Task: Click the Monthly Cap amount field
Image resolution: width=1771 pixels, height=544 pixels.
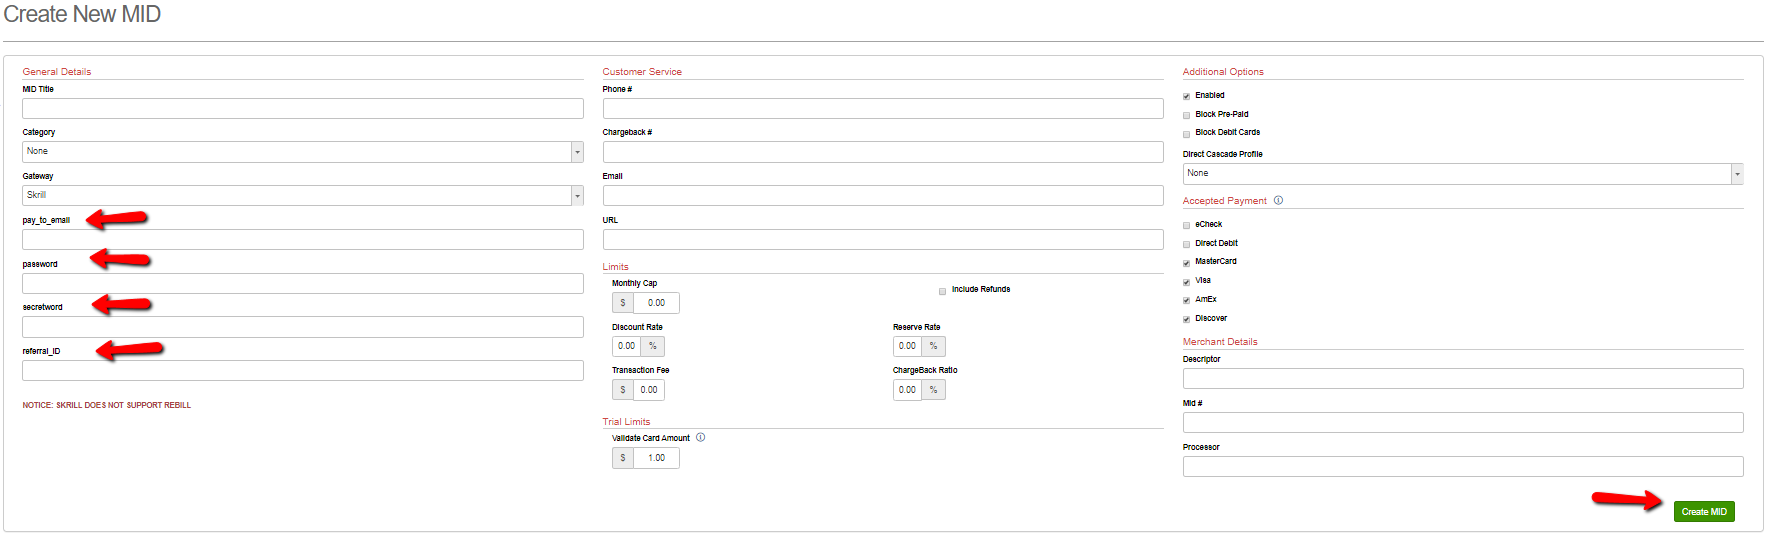Action: 656,303
